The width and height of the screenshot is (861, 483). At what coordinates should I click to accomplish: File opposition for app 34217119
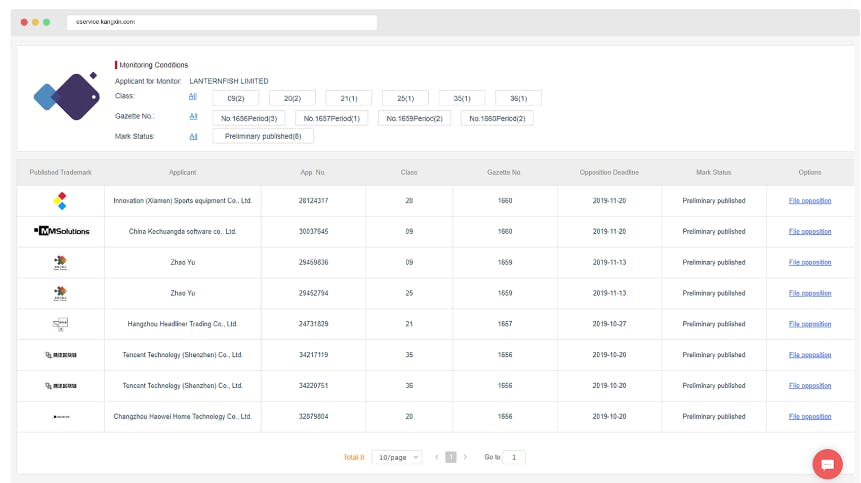[x=810, y=355]
